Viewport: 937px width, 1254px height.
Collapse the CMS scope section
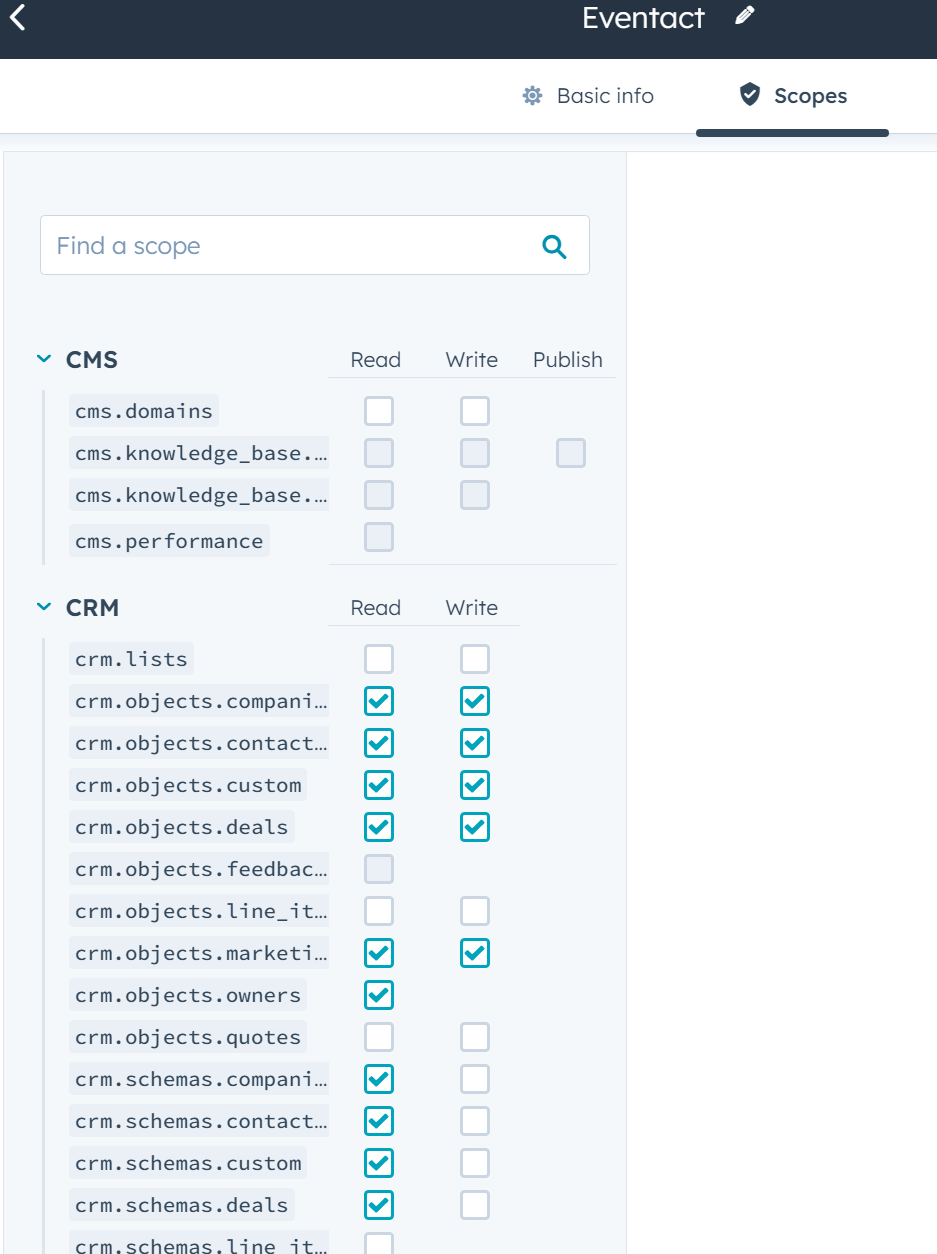43,359
